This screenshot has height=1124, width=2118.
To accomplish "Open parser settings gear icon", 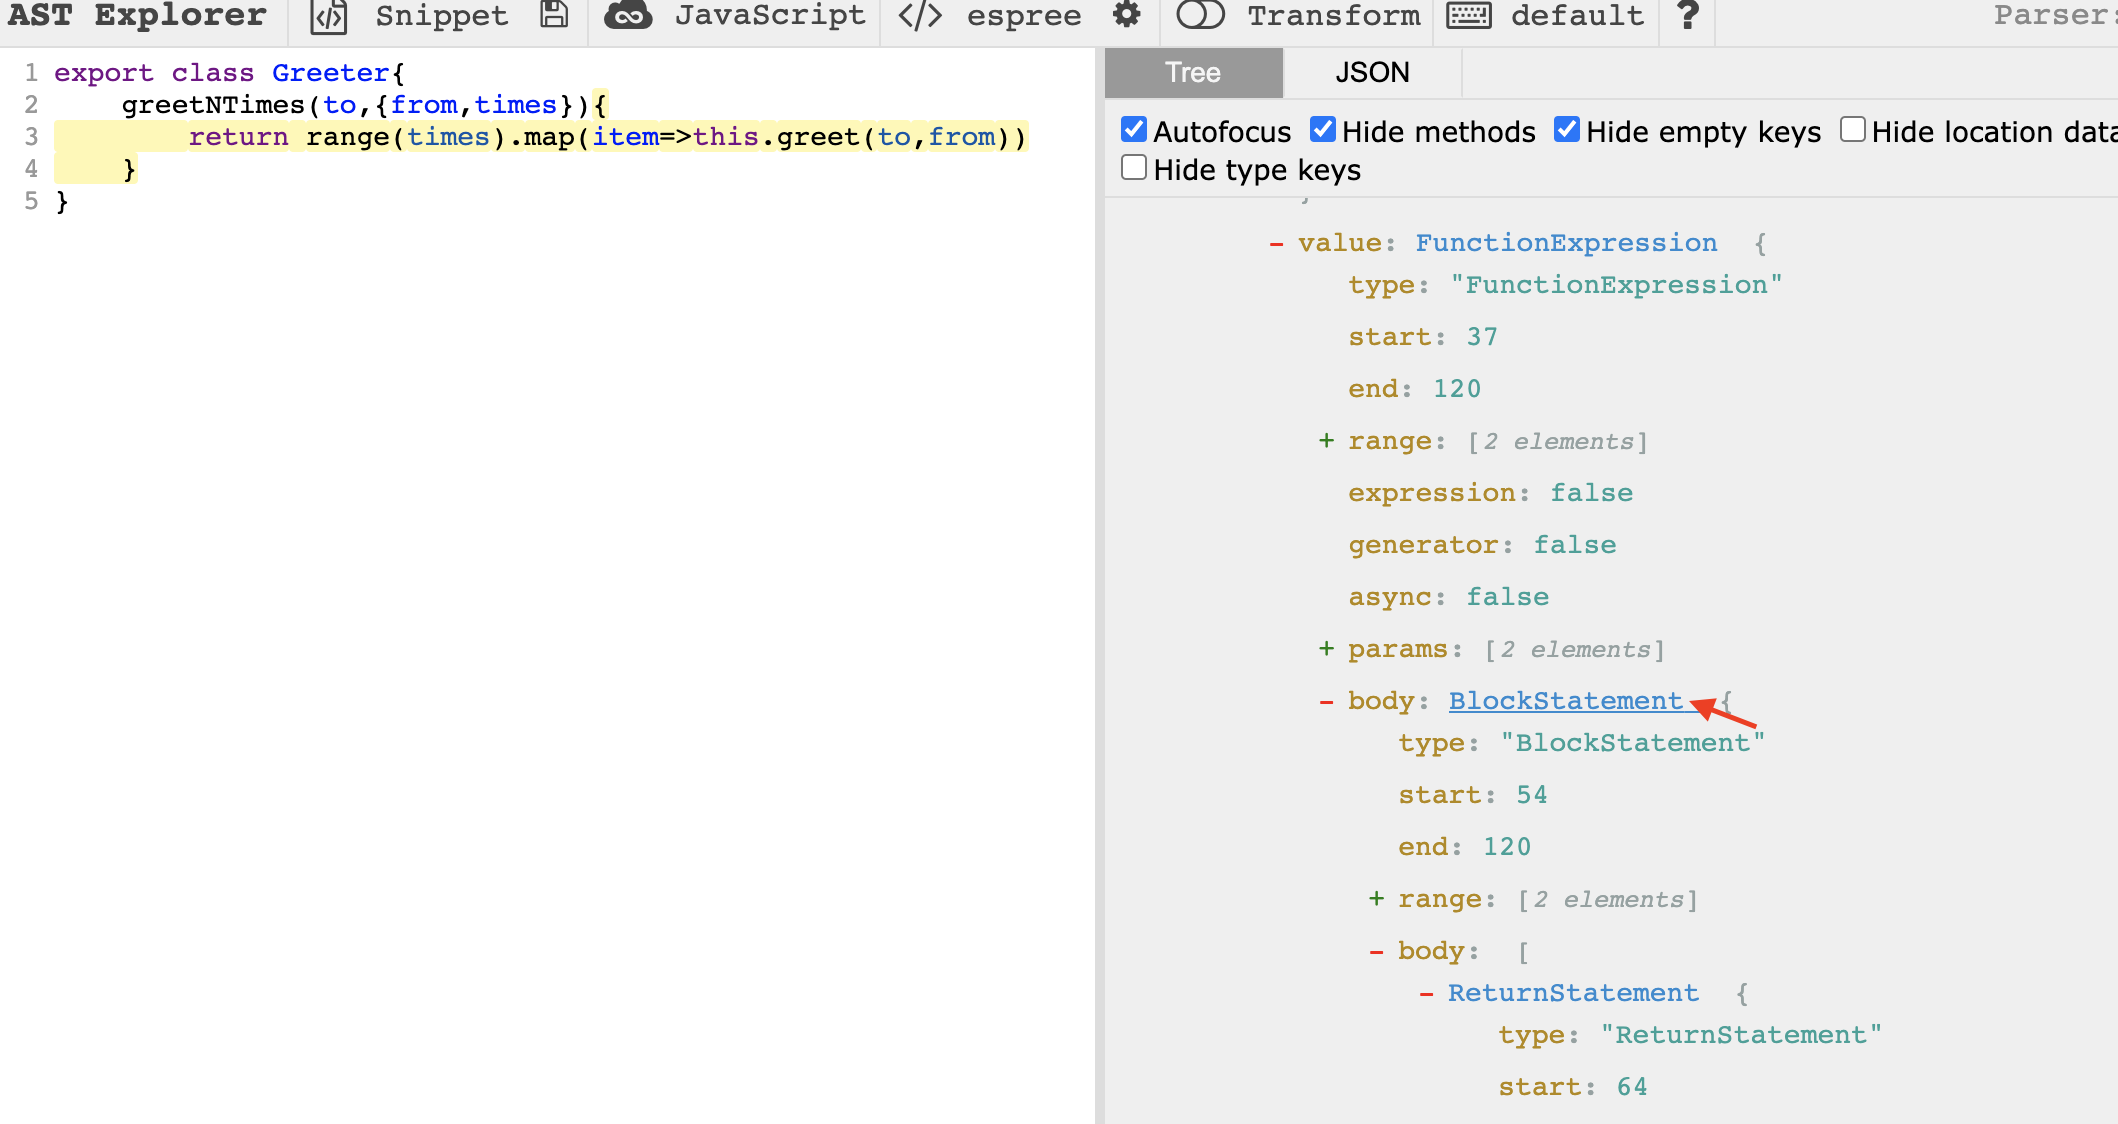I will (1127, 15).
